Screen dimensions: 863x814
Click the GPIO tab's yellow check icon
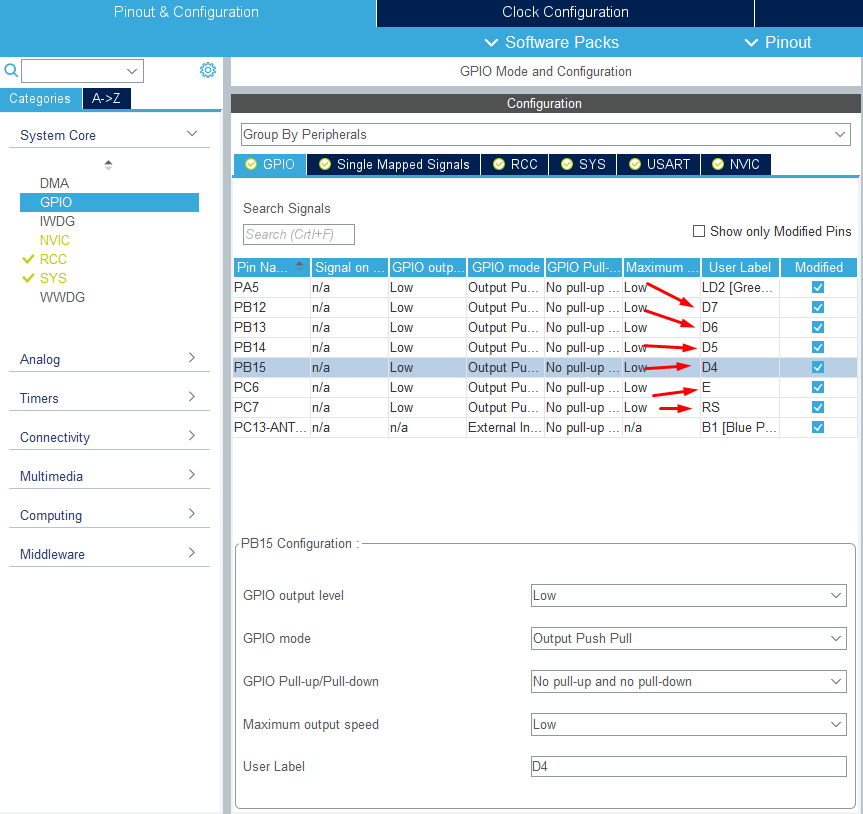(x=251, y=164)
